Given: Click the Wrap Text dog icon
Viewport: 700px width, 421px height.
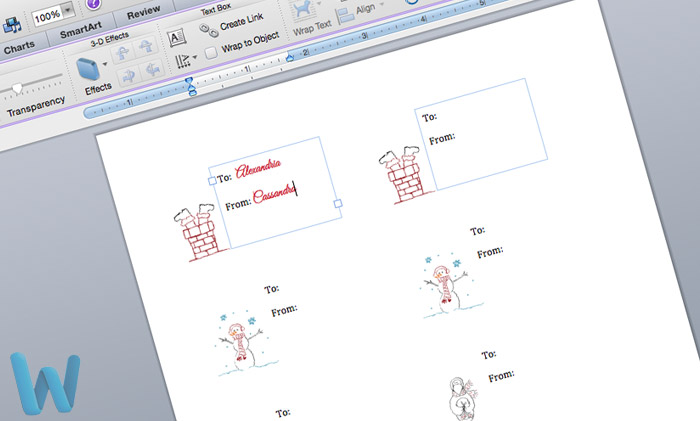Looking at the screenshot, I should coord(304,10).
